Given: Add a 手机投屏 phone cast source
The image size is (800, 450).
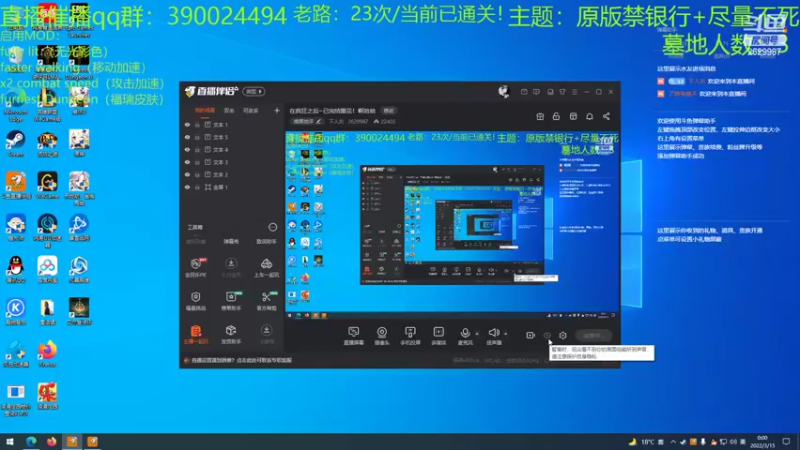Looking at the screenshot, I should pos(410,336).
